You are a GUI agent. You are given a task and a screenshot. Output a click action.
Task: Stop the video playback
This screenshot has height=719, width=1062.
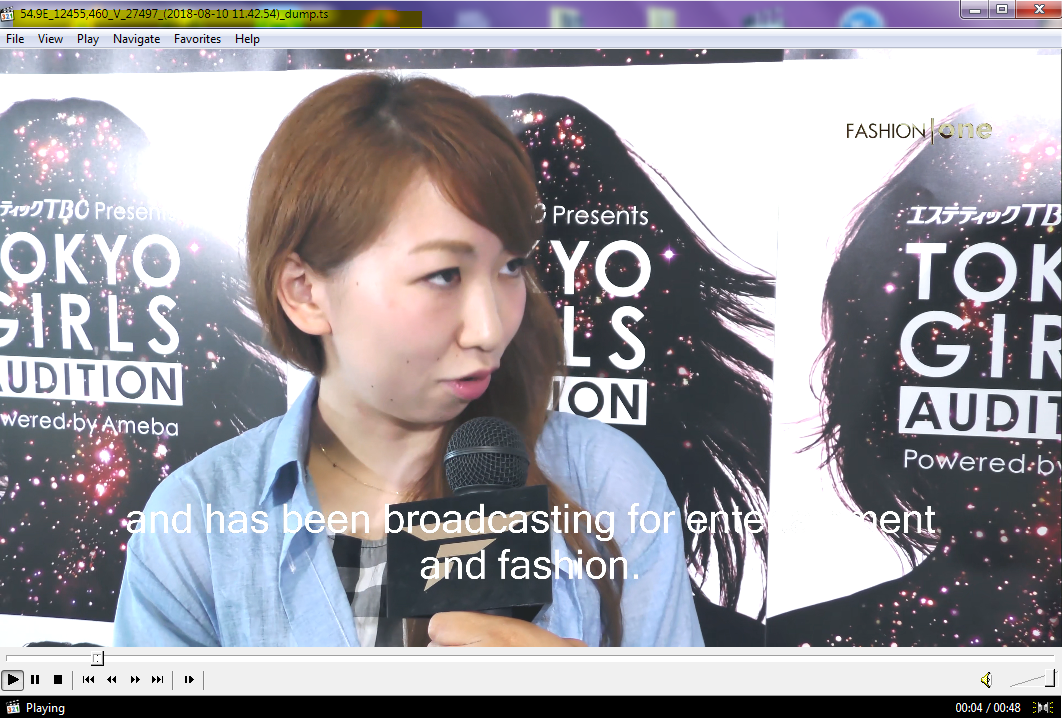click(x=58, y=680)
